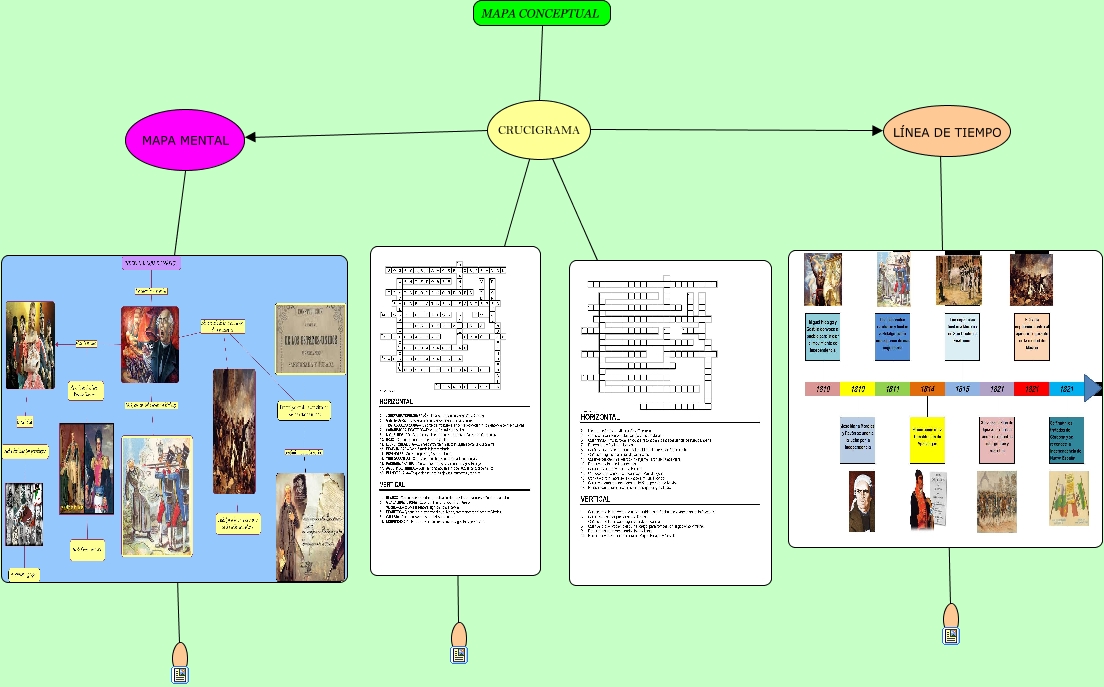This screenshot has width=1104, height=687.
Task: Select the old document title page image
Action: 310,338
